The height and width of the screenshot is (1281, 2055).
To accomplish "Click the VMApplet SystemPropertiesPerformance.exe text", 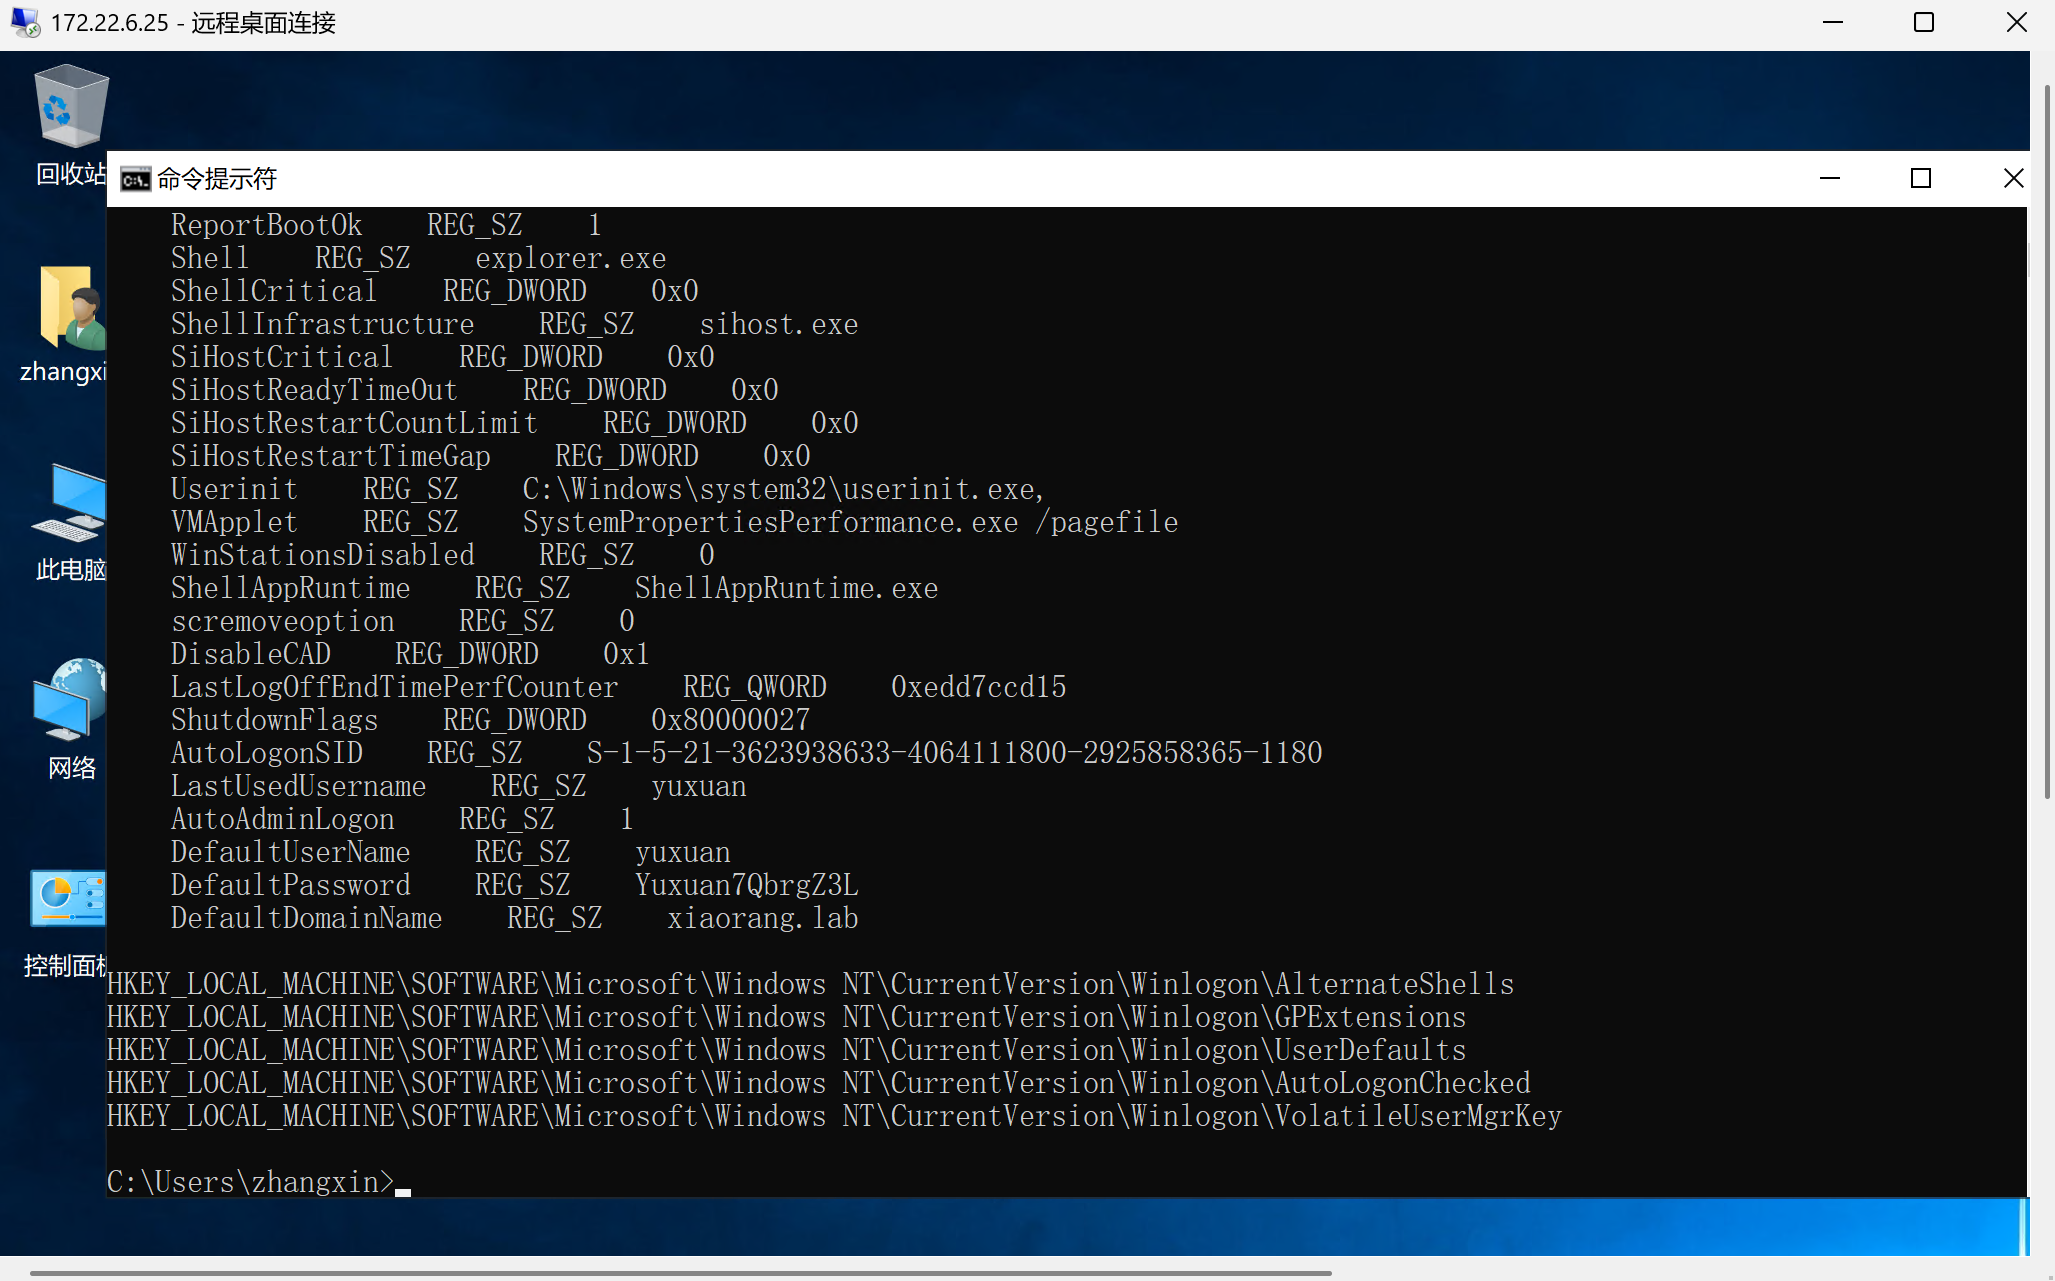I will tap(770, 522).
